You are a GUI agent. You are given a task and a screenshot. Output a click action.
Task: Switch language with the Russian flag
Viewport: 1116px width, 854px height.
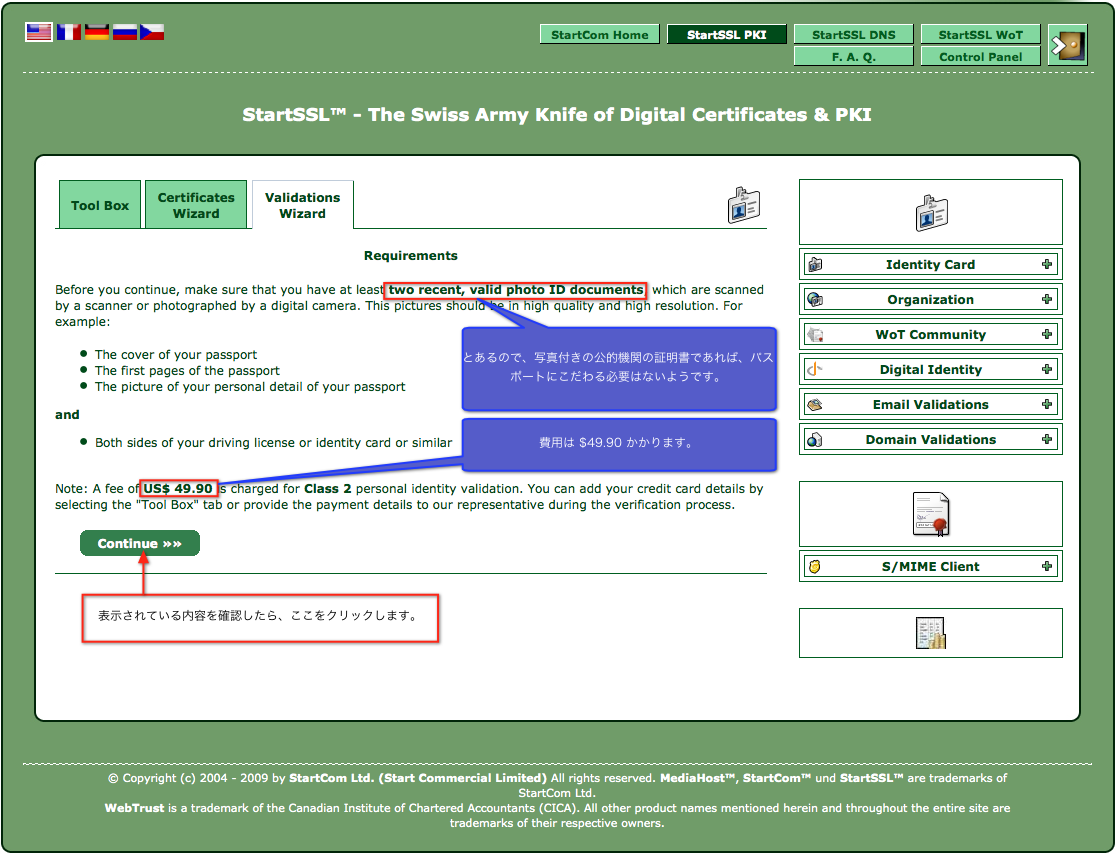tap(125, 32)
